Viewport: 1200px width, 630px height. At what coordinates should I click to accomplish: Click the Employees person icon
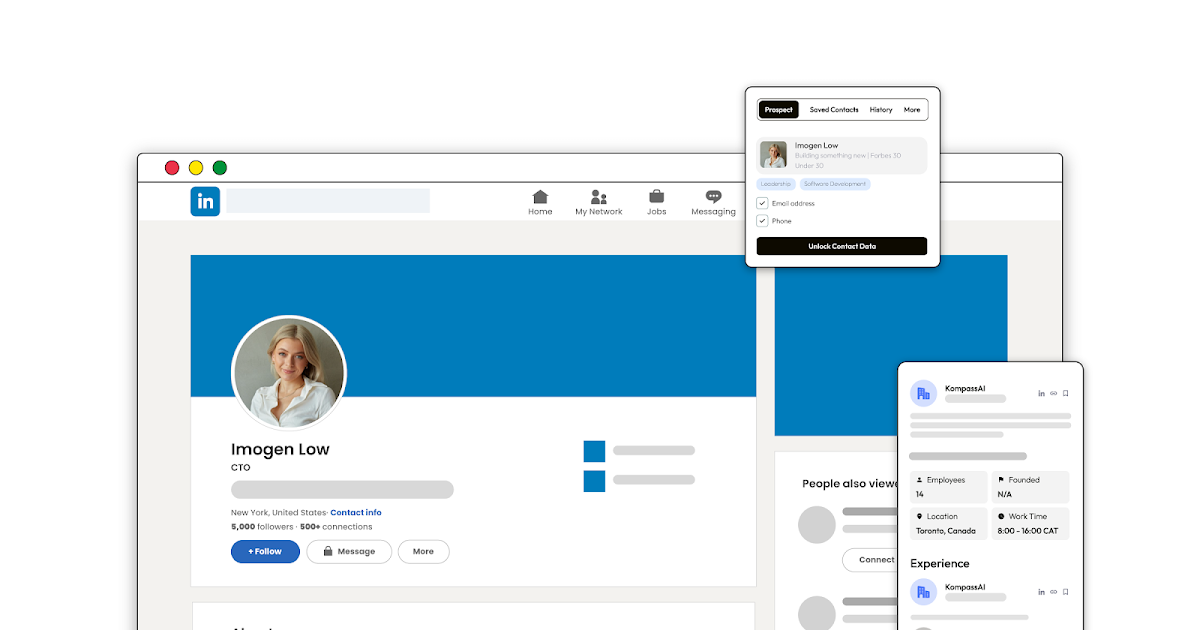(x=920, y=480)
